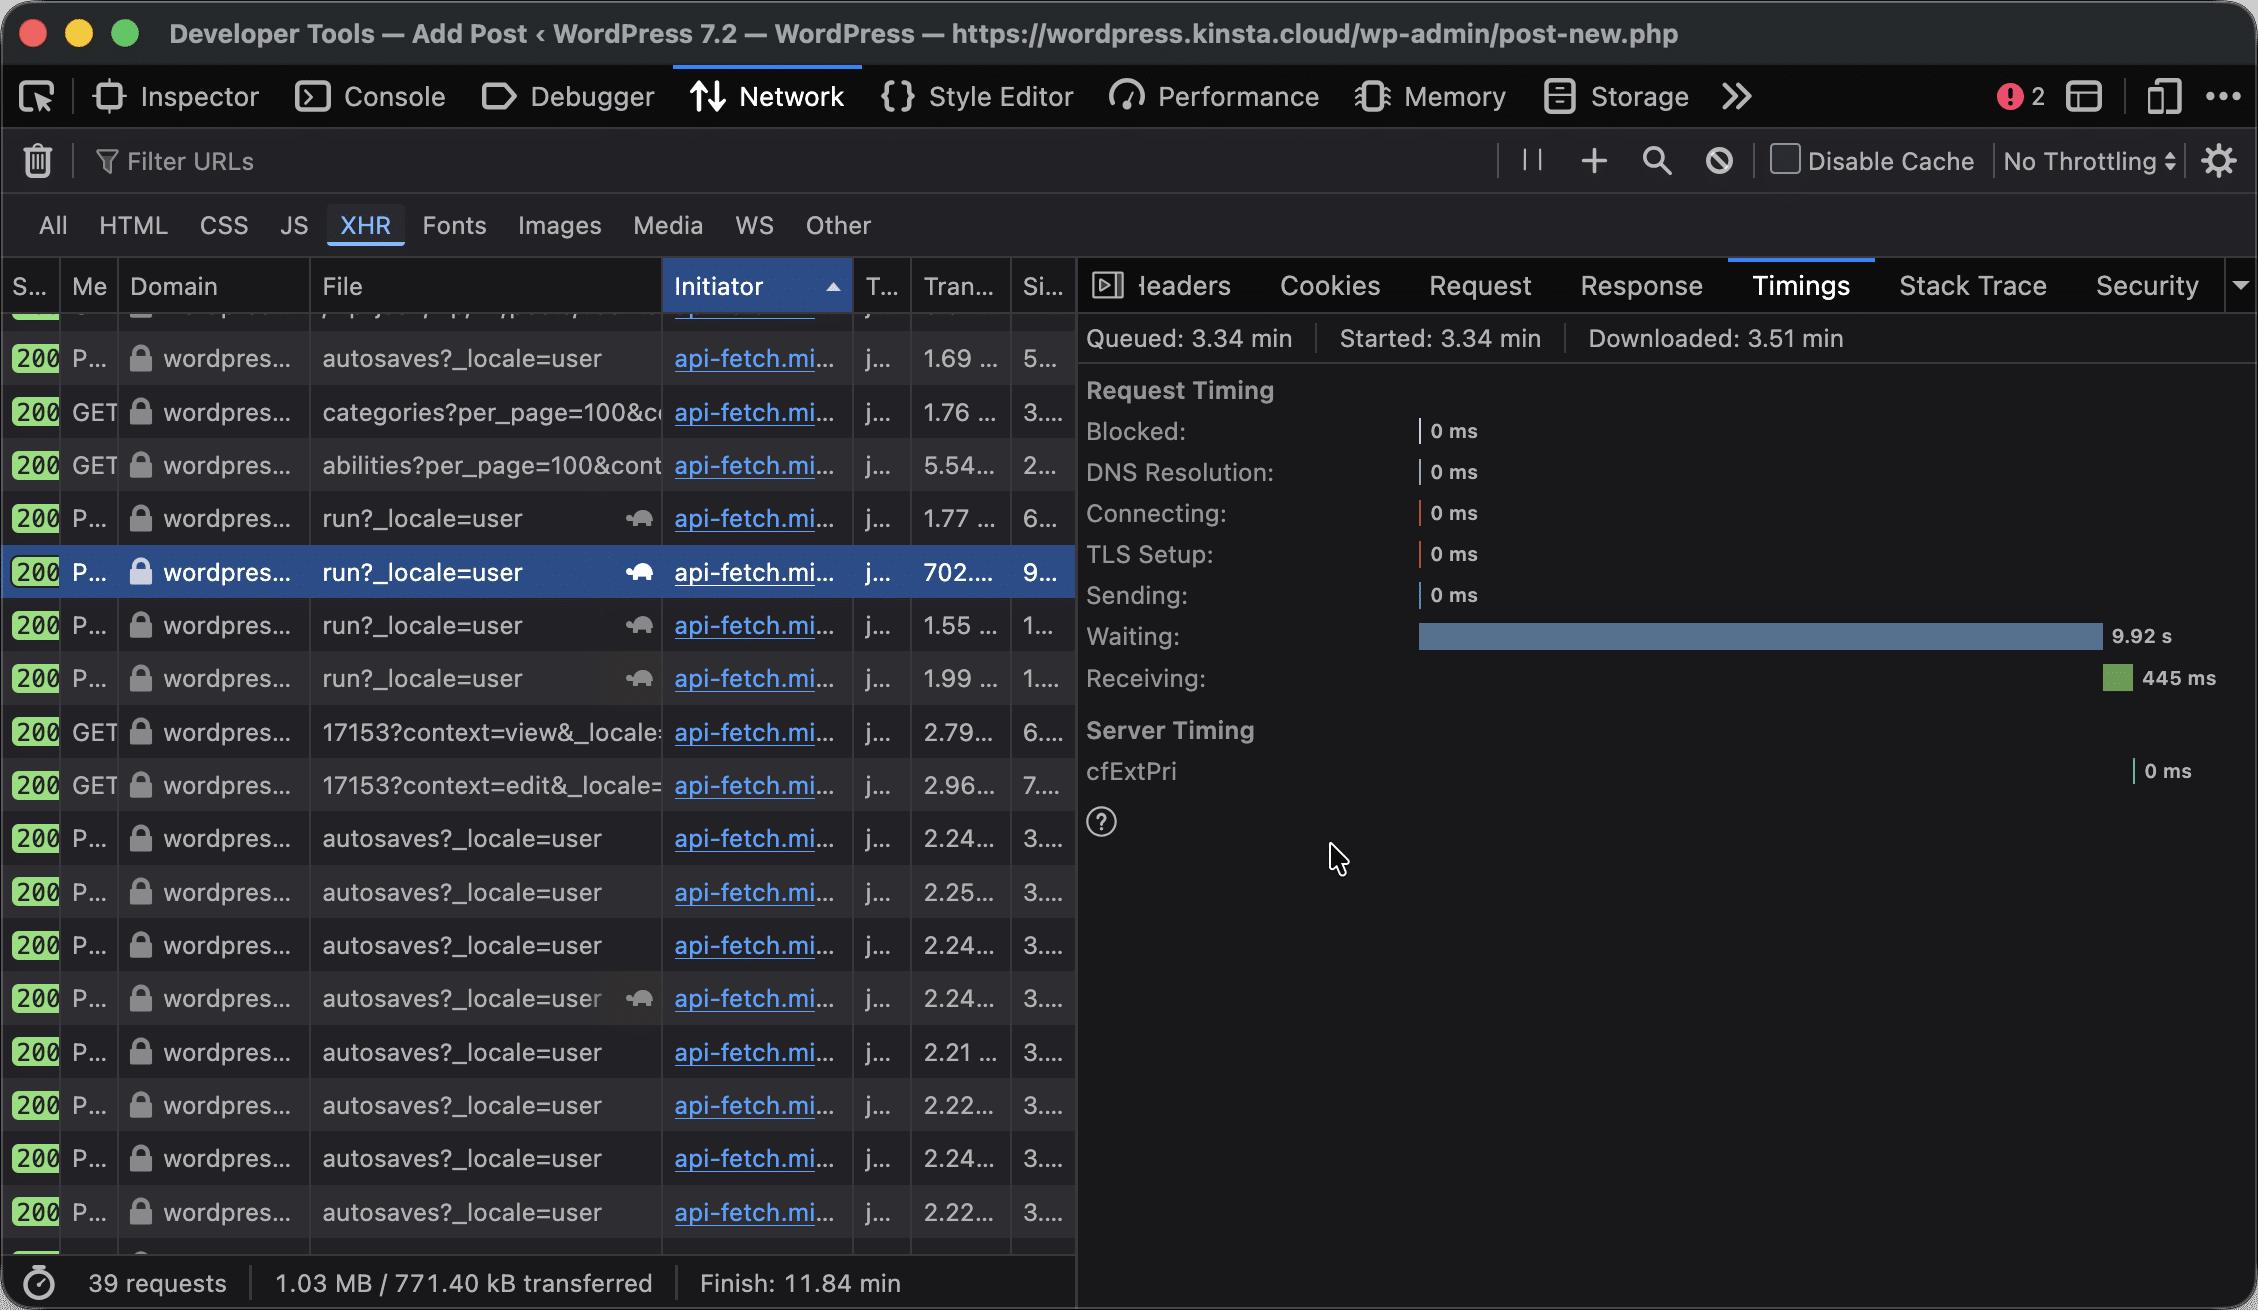Screen dimensions: 2258x1310
Task: Open the No Throttling dropdown
Action: click(2090, 161)
